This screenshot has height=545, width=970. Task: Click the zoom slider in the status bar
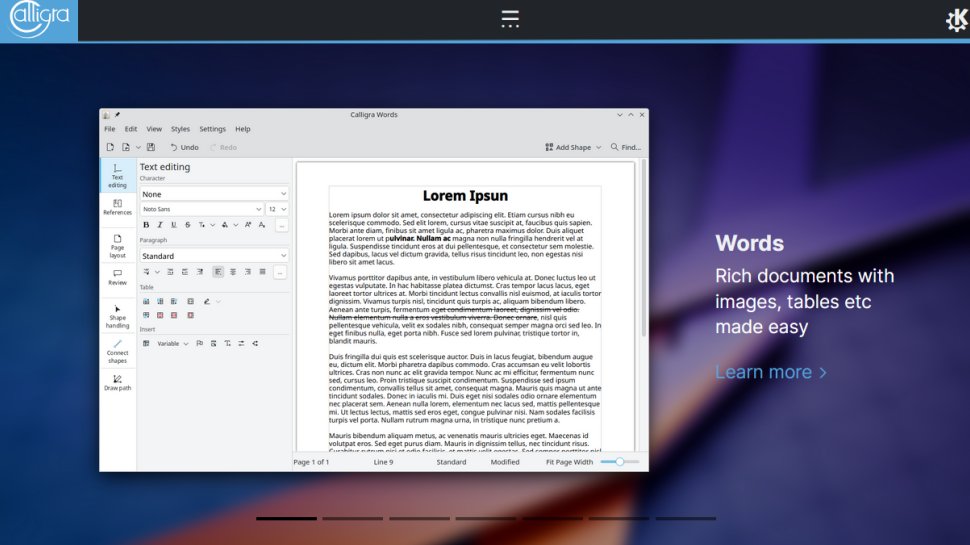coord(619,461)
